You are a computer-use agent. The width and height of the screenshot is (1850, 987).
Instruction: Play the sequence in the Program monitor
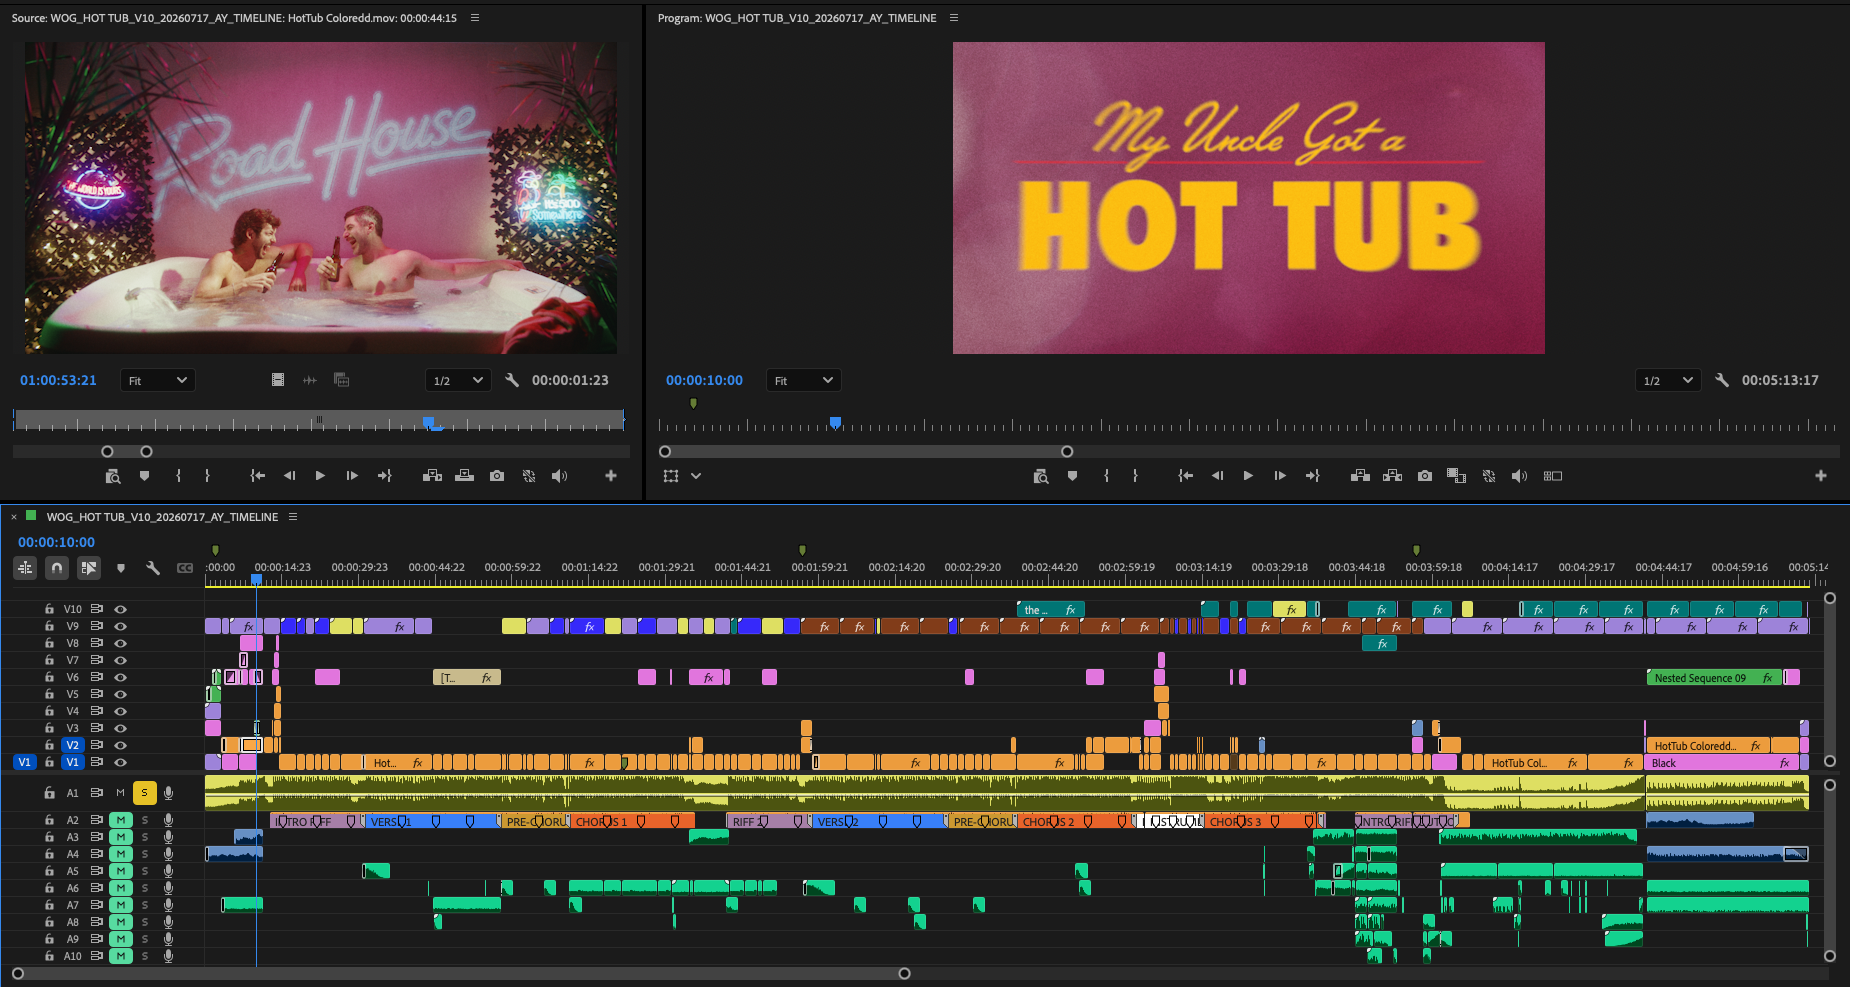(x=1248, y=476)
